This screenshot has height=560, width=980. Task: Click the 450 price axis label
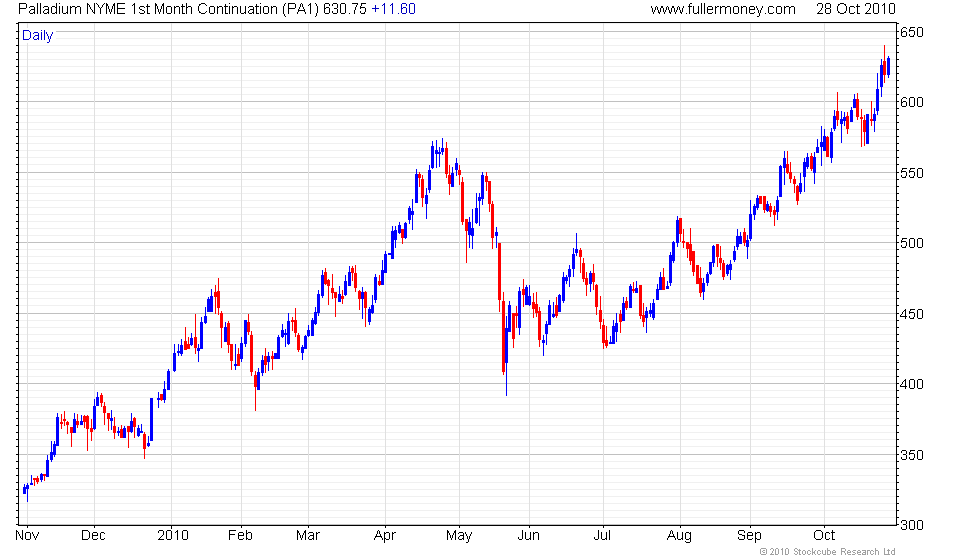(x=911, y=314)
